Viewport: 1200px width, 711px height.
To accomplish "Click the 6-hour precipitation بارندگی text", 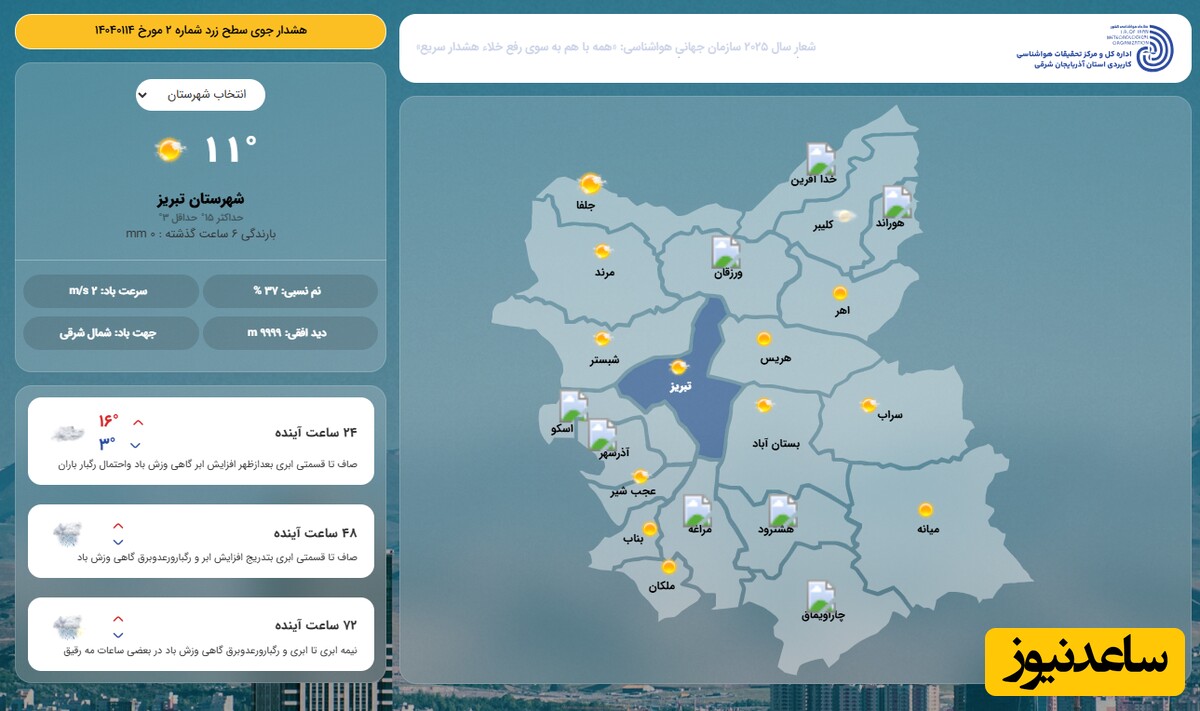I will 200,234.
